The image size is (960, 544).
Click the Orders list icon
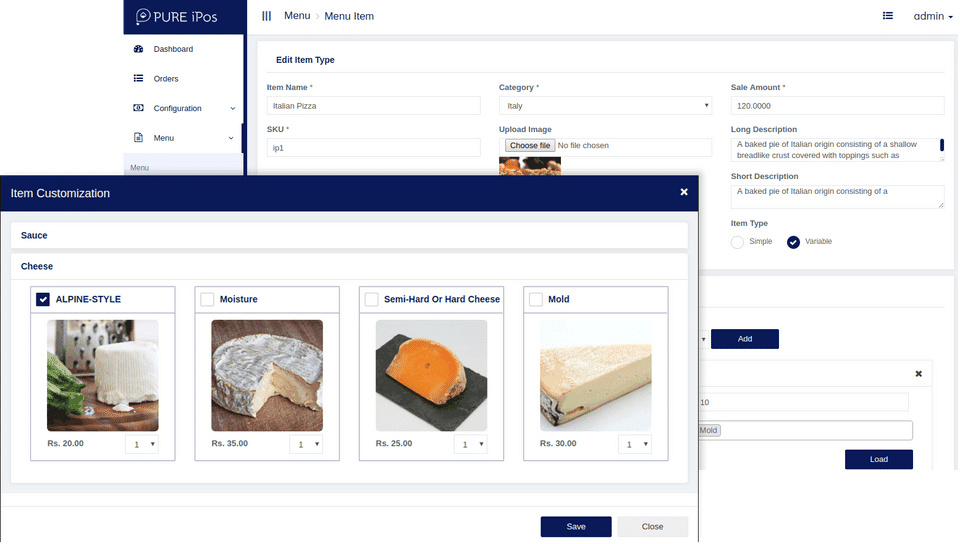(x=138, y=78)
